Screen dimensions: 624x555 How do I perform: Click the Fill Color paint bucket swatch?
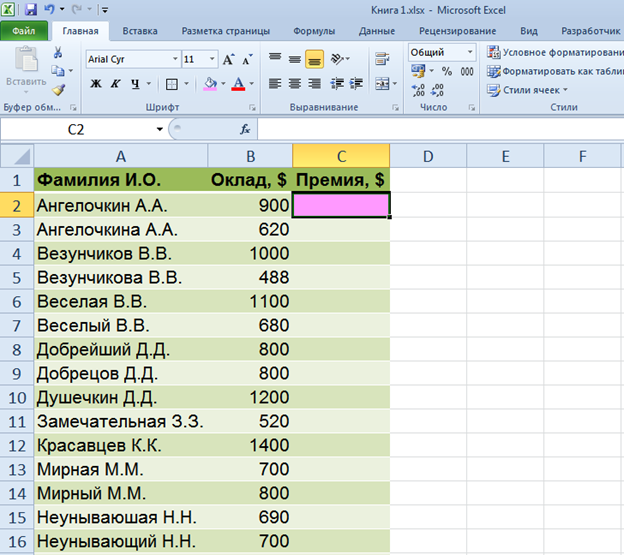209,84
